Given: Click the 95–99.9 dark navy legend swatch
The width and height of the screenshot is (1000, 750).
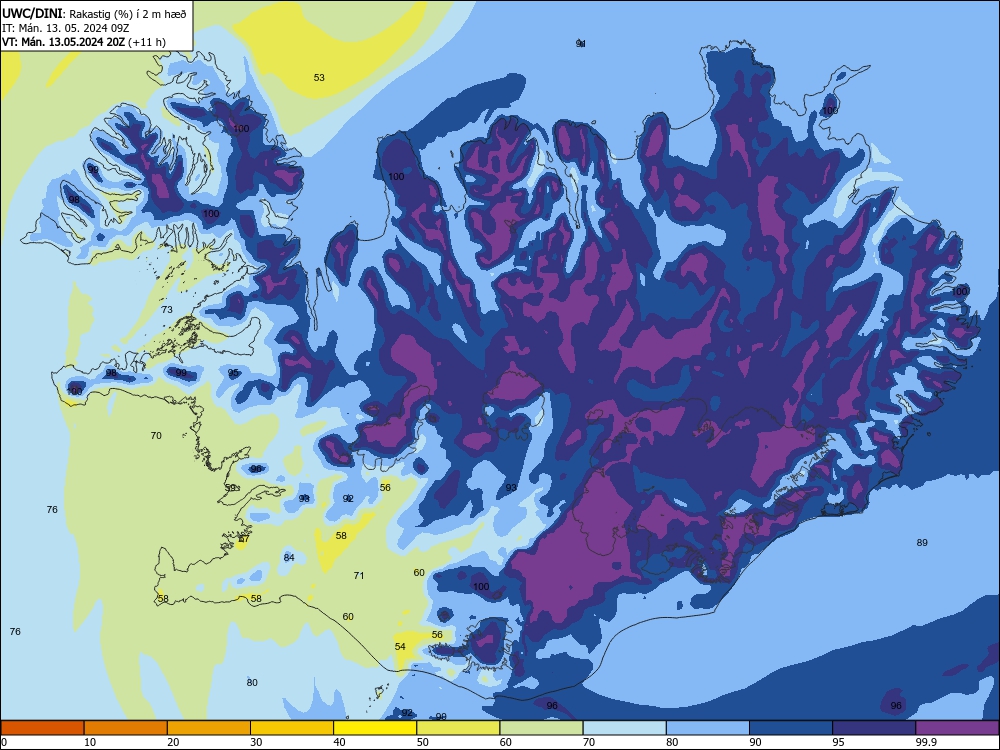Looking at the screenshot, I should click(x=874, y=728).
